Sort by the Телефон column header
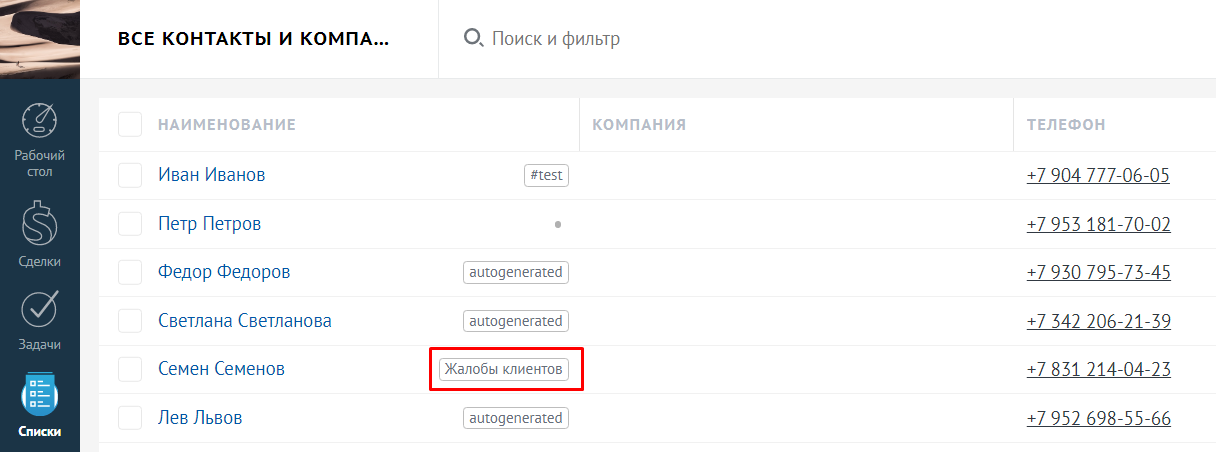This screenshot has width=1216, height=452. tap(1066, 125)
